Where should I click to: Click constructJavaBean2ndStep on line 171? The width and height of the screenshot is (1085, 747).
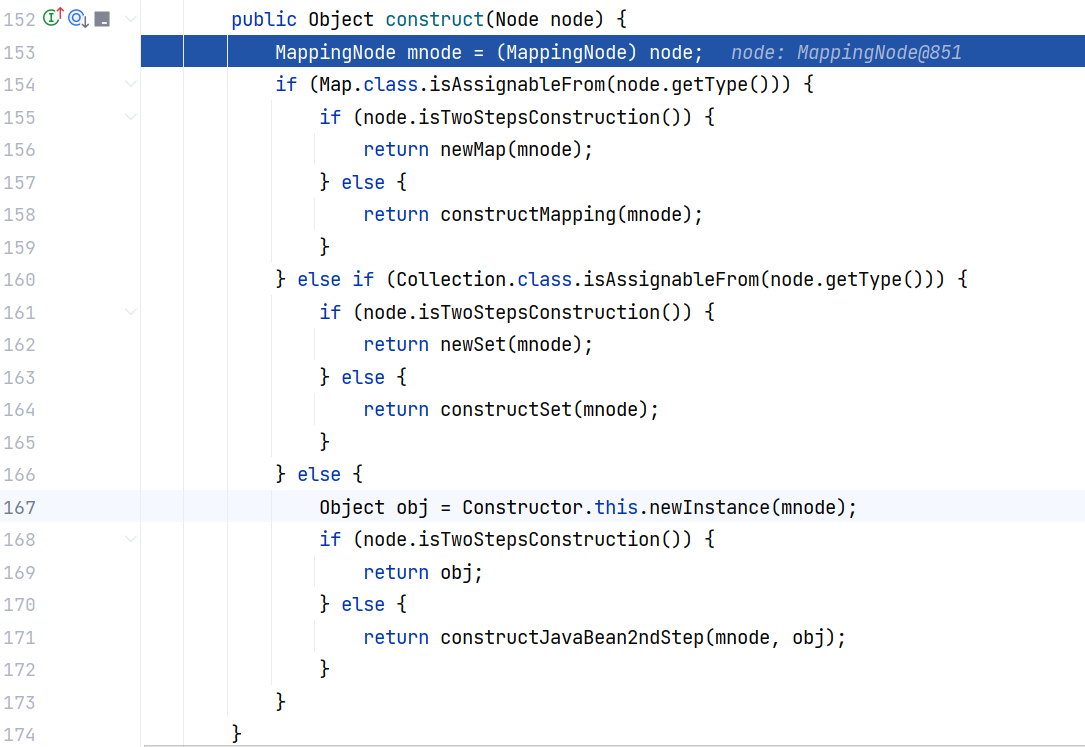(x=572, y=637)
